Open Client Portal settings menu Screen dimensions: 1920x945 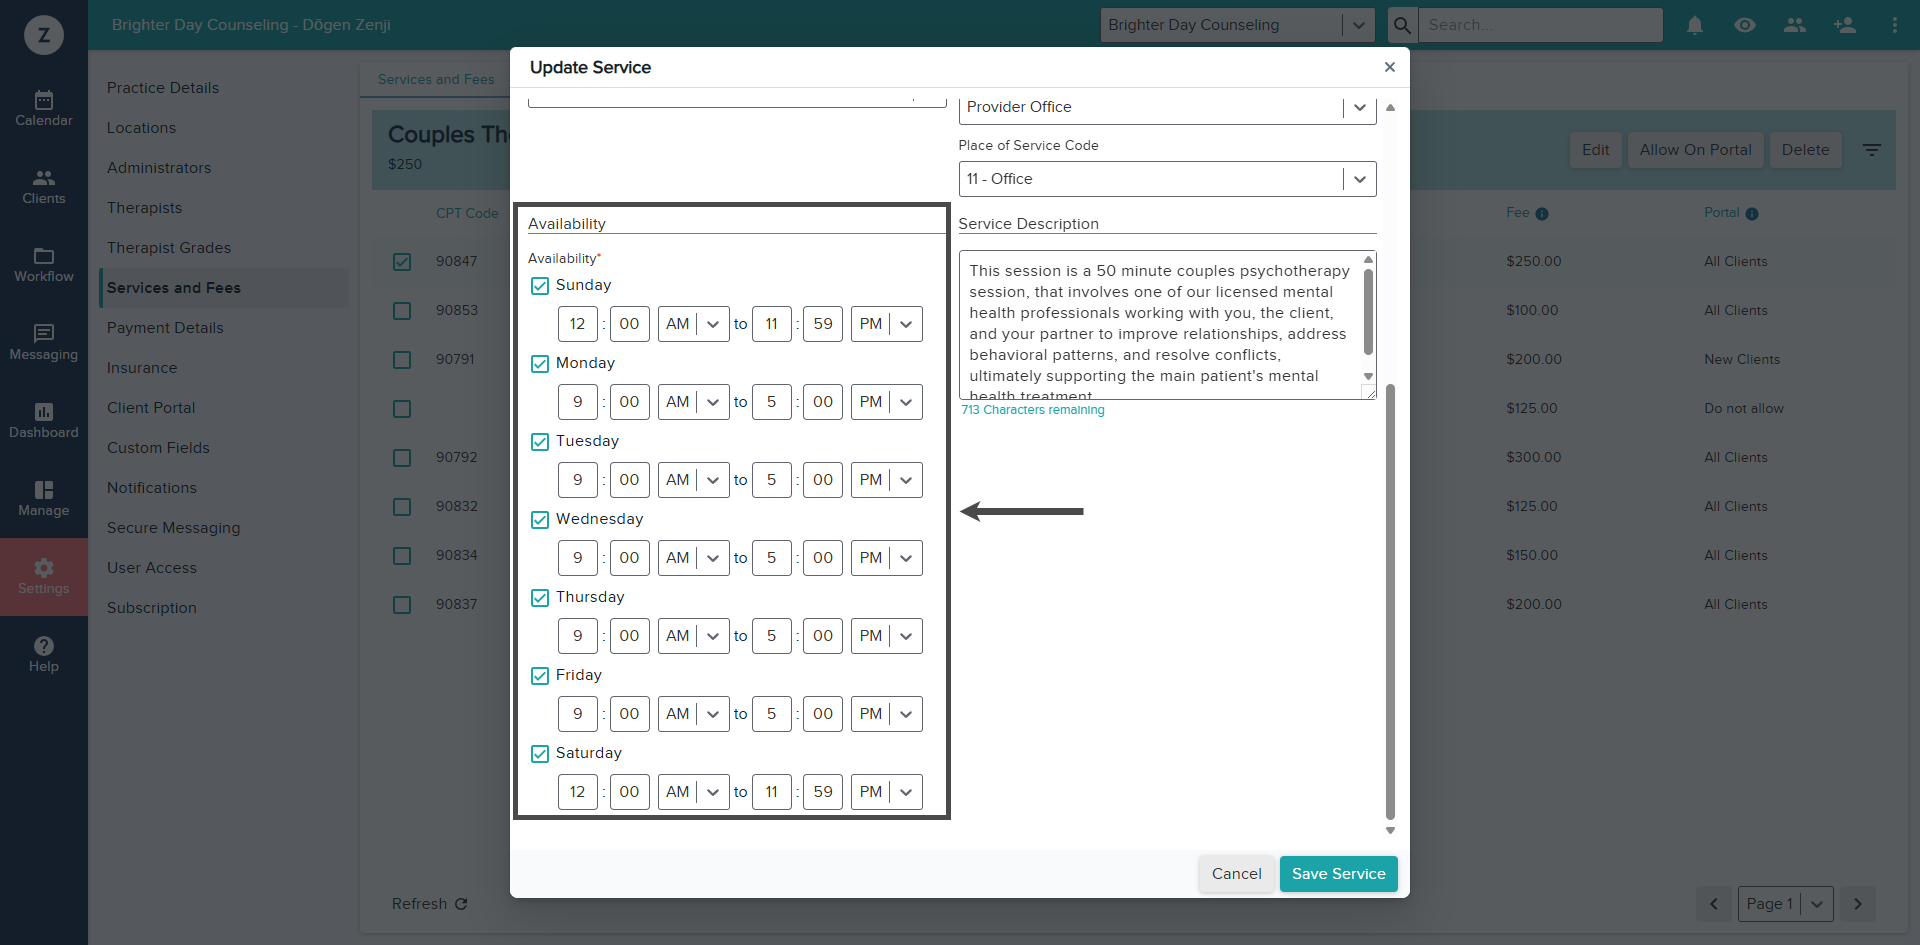151,408
